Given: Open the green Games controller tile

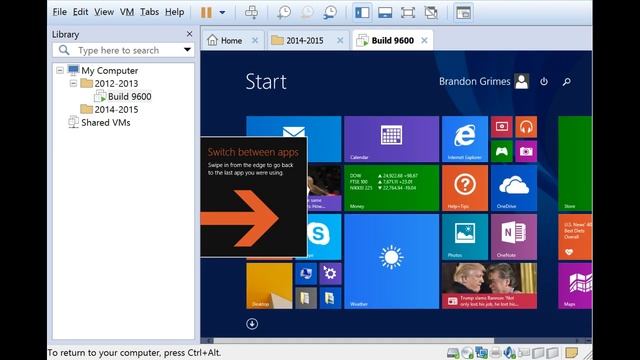Looking at the screenshot, I should (x=502, y=151).
